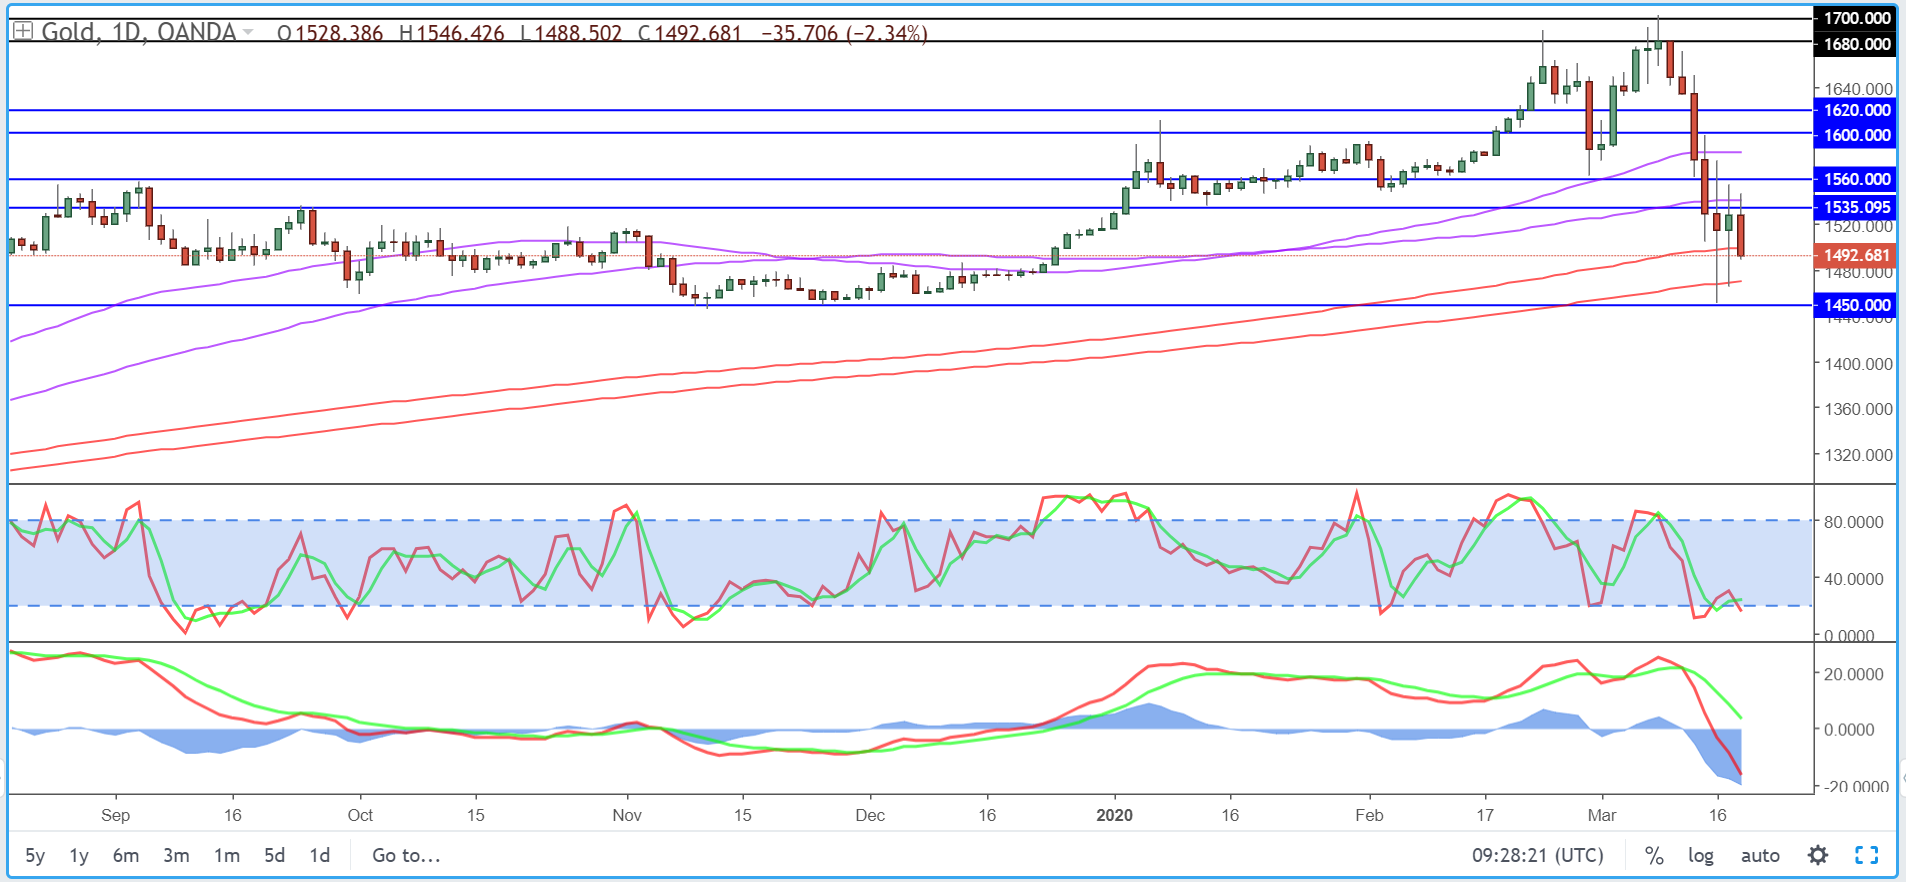Click the 1620.000 horizontal line label
This screenshot has height=882, width=1906.
point(1856,110)
